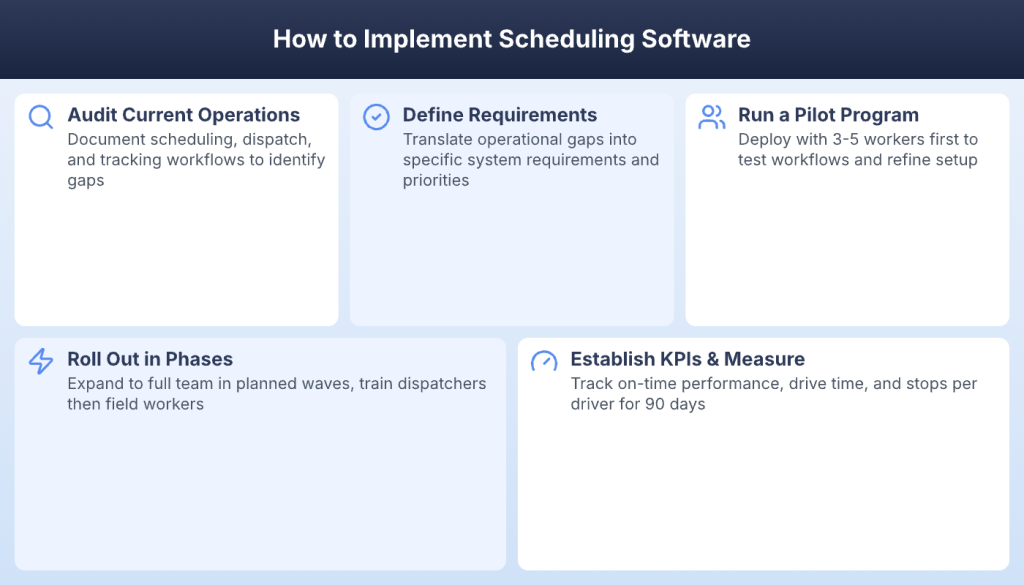Click the magnifying glass icon beside Audit Current Operations
1024x585 pixels.
(x=40, y=117)
